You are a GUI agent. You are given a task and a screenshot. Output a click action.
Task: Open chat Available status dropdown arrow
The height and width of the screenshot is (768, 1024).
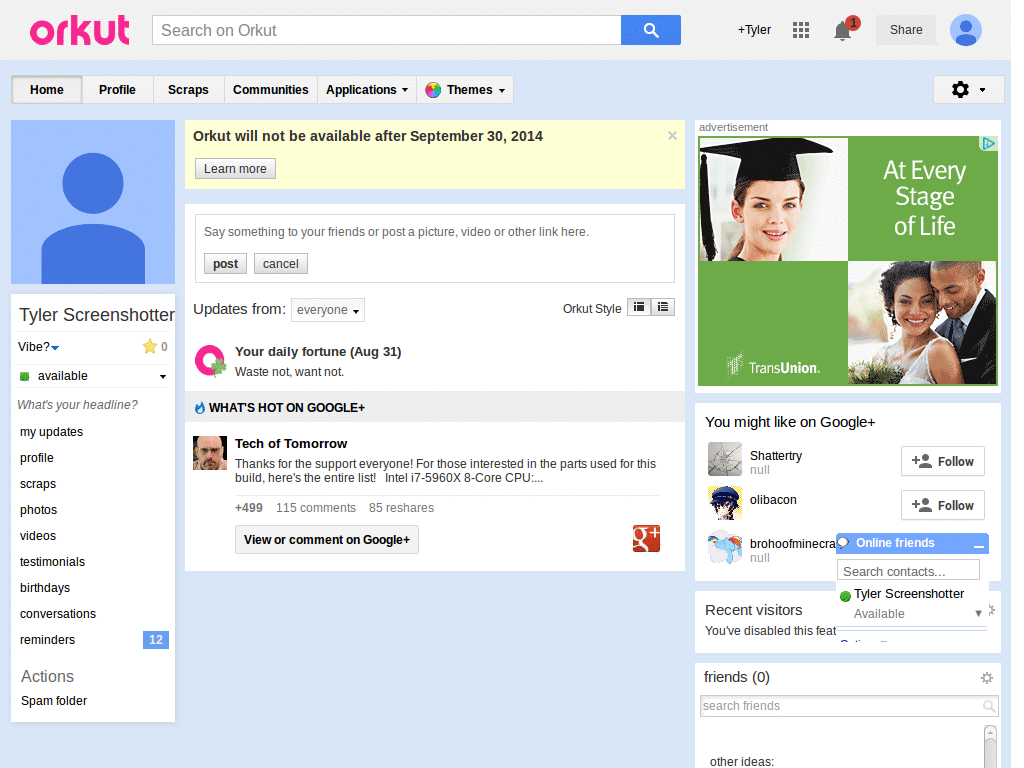[978, 613]
